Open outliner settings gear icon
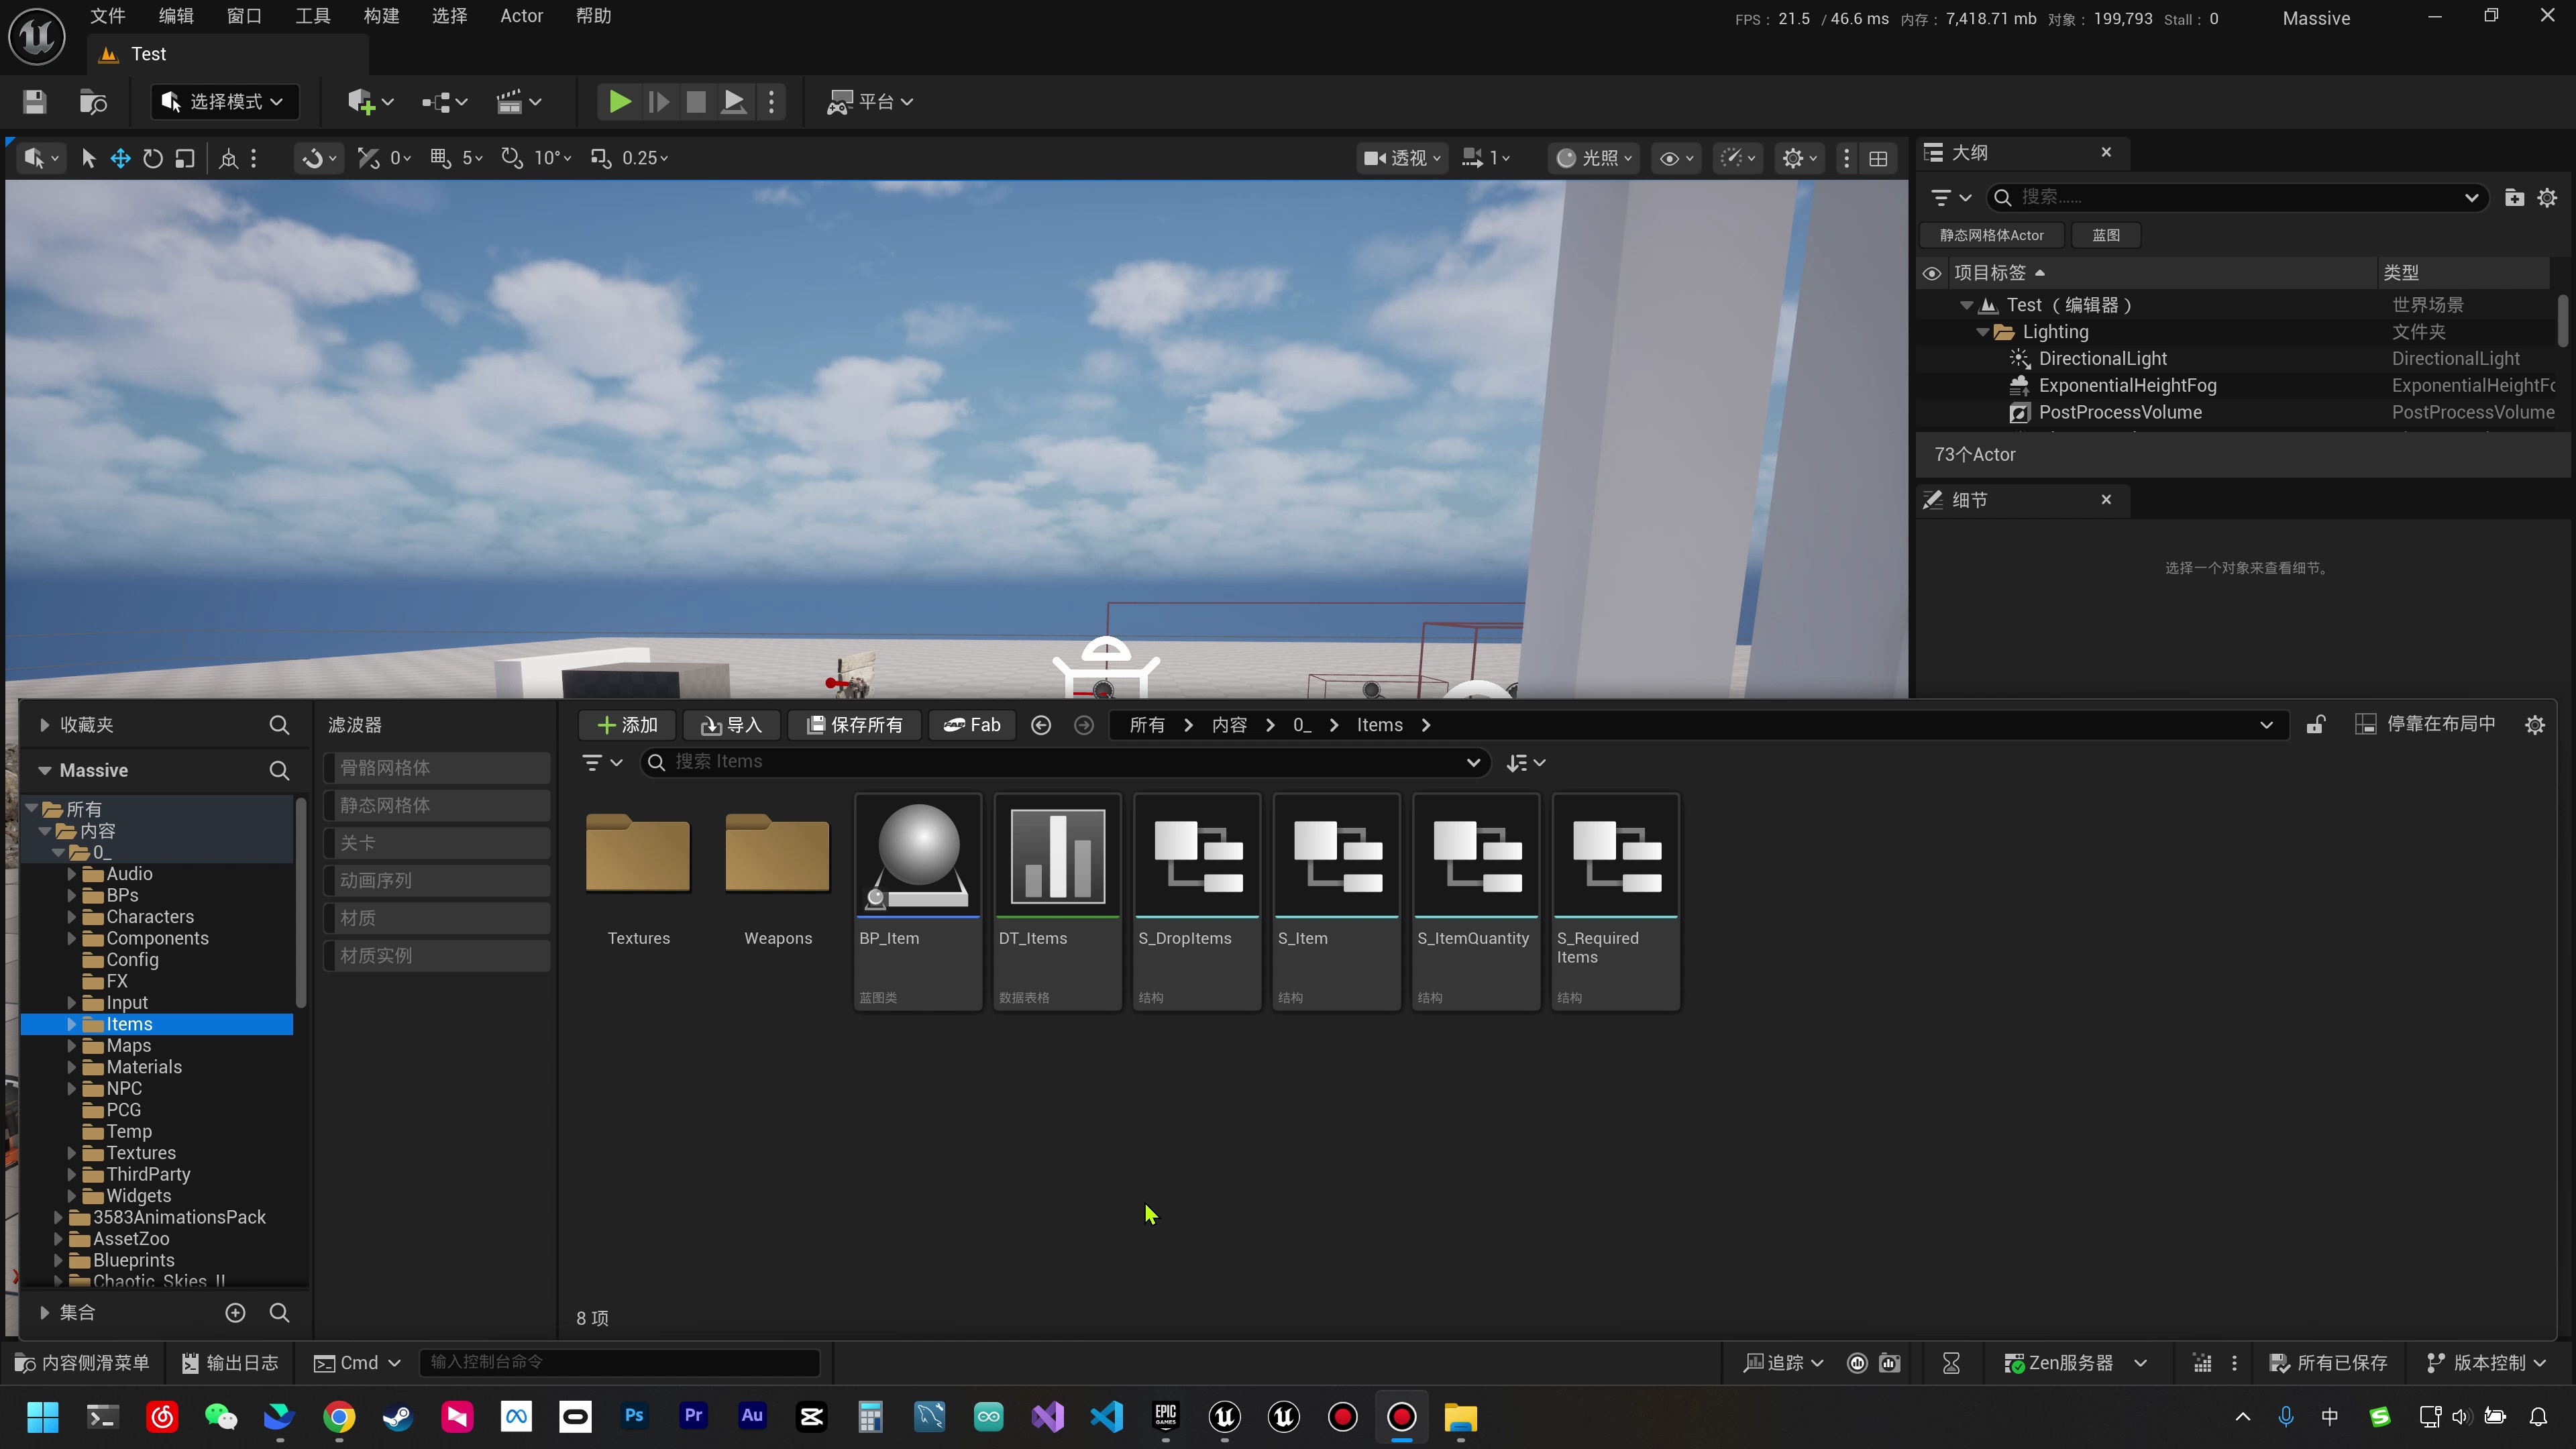Viewport: 2576px width, 1449px height. click(2547, 197)
